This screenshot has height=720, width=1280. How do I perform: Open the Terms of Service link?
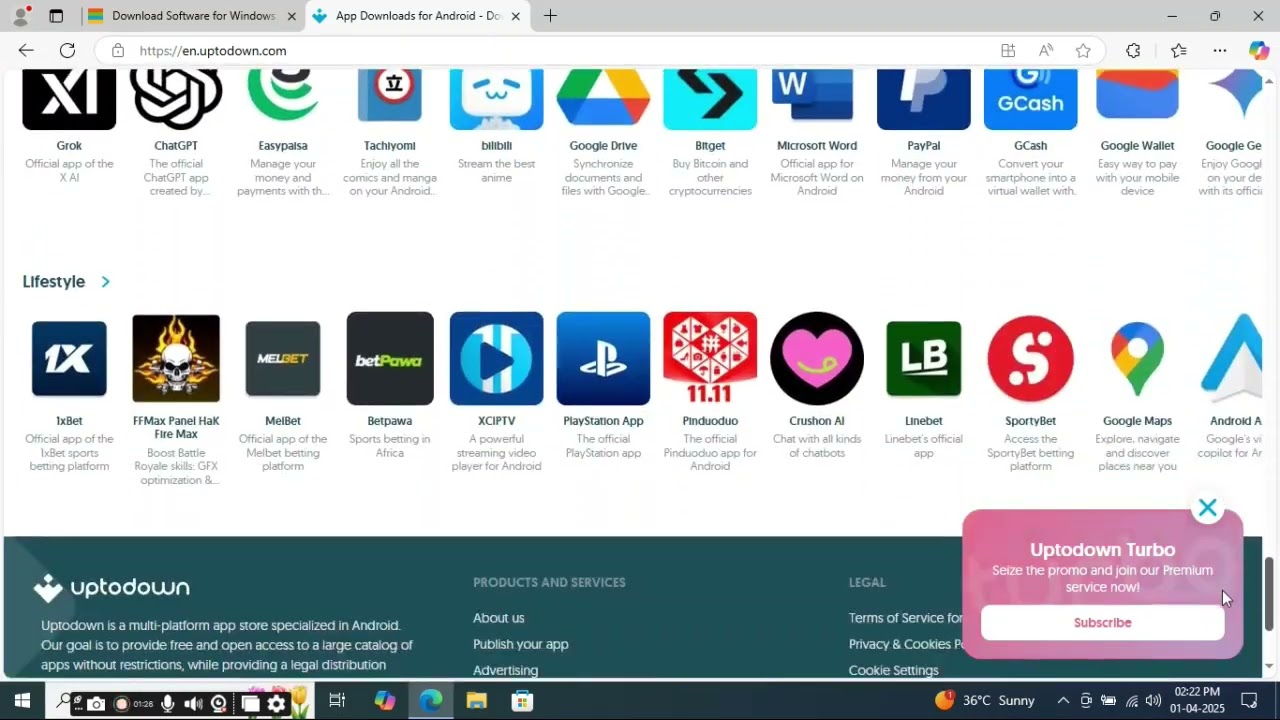[905, 618]
